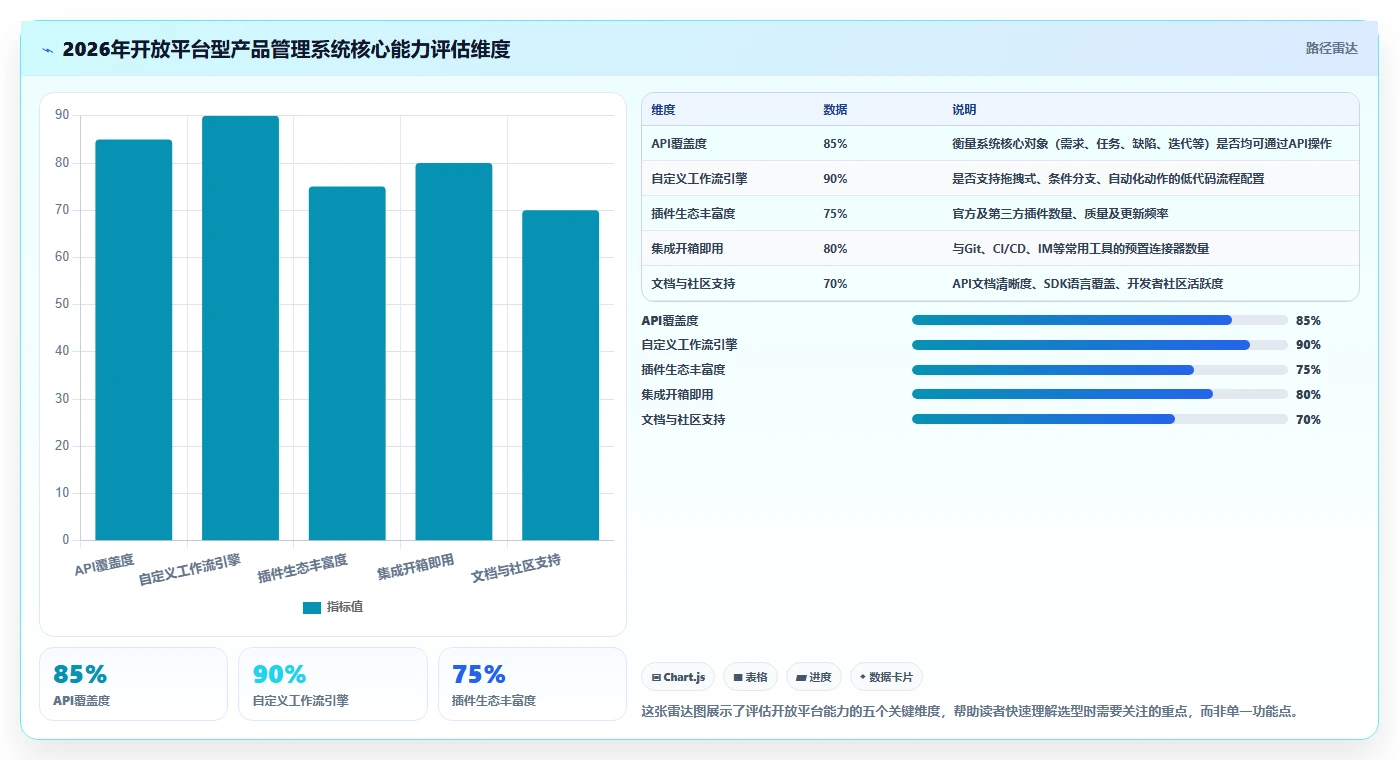Click description about 官方及第三方插件数量
1399x760 pixels.
[x=1060, y=213]
